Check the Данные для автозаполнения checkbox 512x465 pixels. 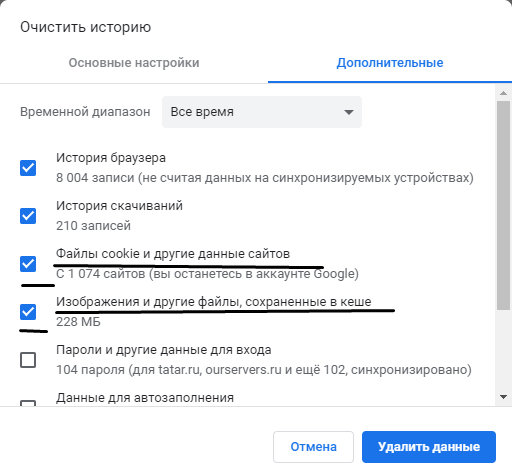point(28,403)
